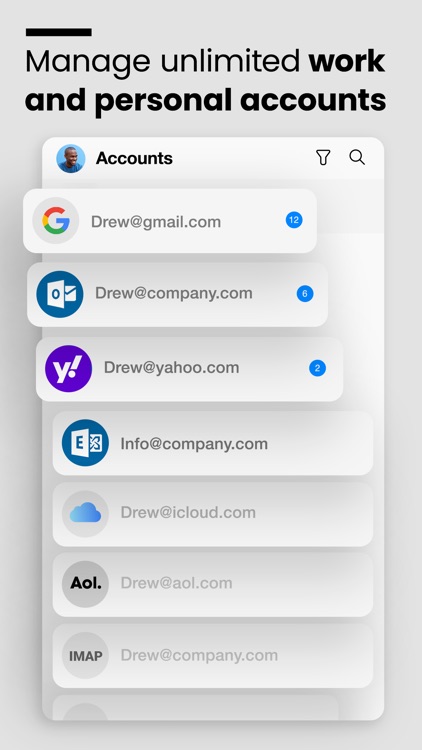The height and width of the screenshot is (750, 422).
Task: Open Drew@company.com IMAP account text
Action: [x=199, y=655]
